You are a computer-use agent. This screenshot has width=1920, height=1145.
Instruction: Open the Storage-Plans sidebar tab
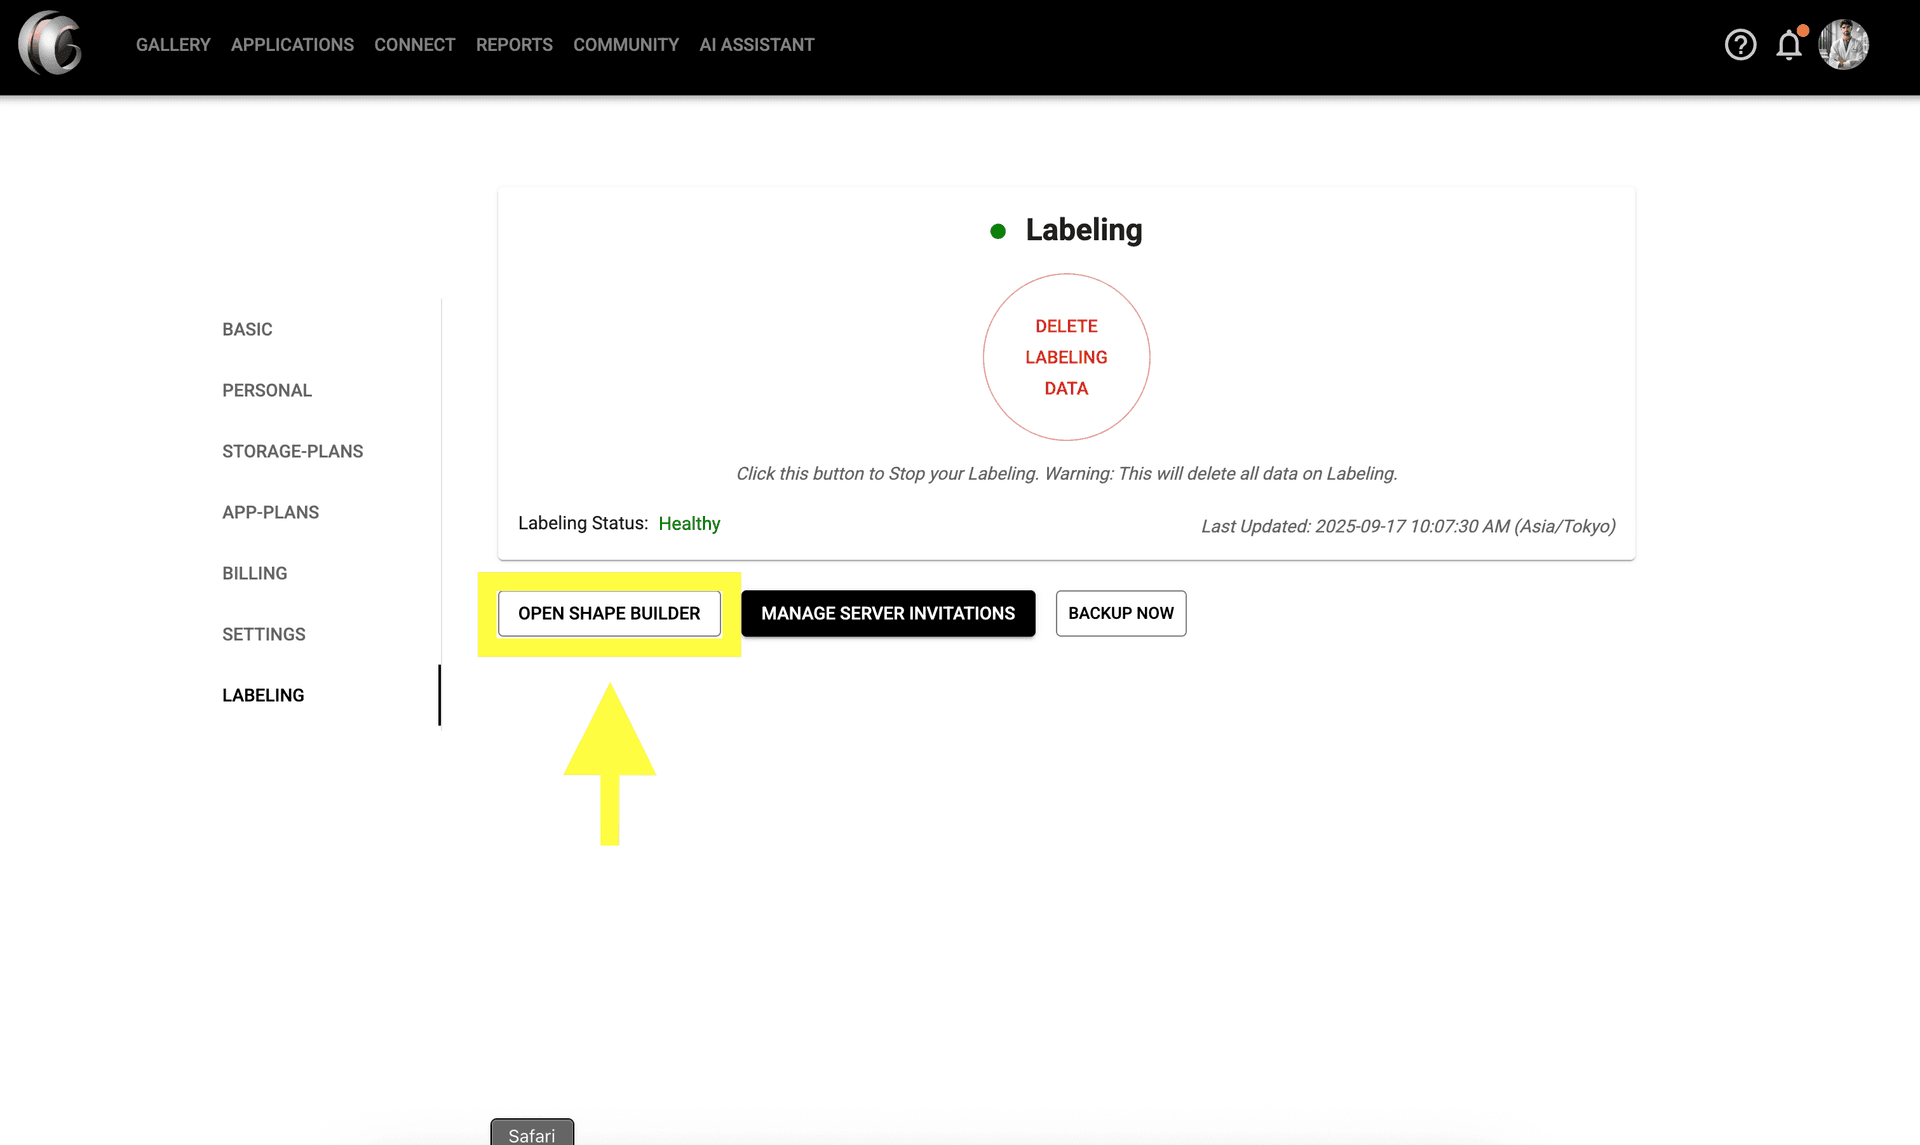[292, 451]
